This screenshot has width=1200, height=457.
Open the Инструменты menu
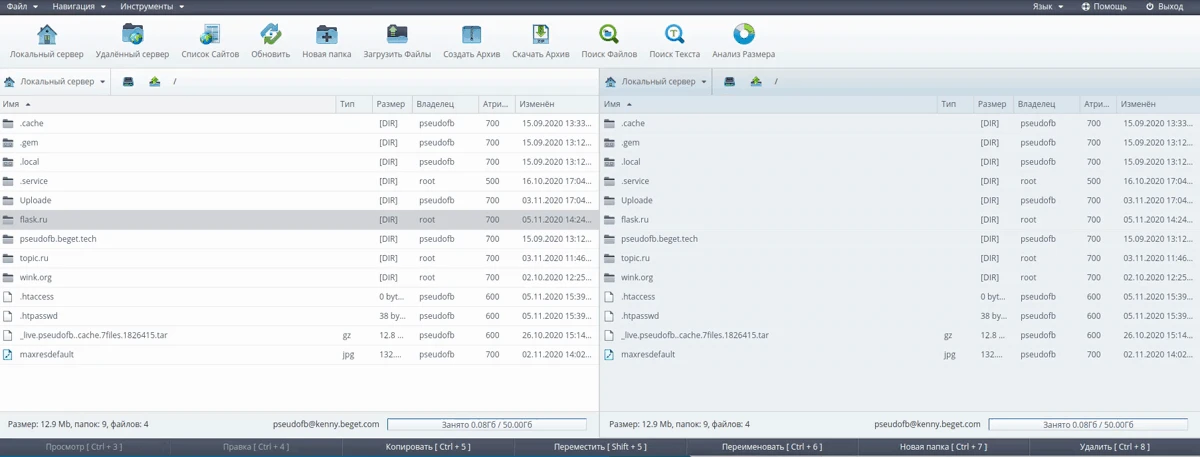152,6
